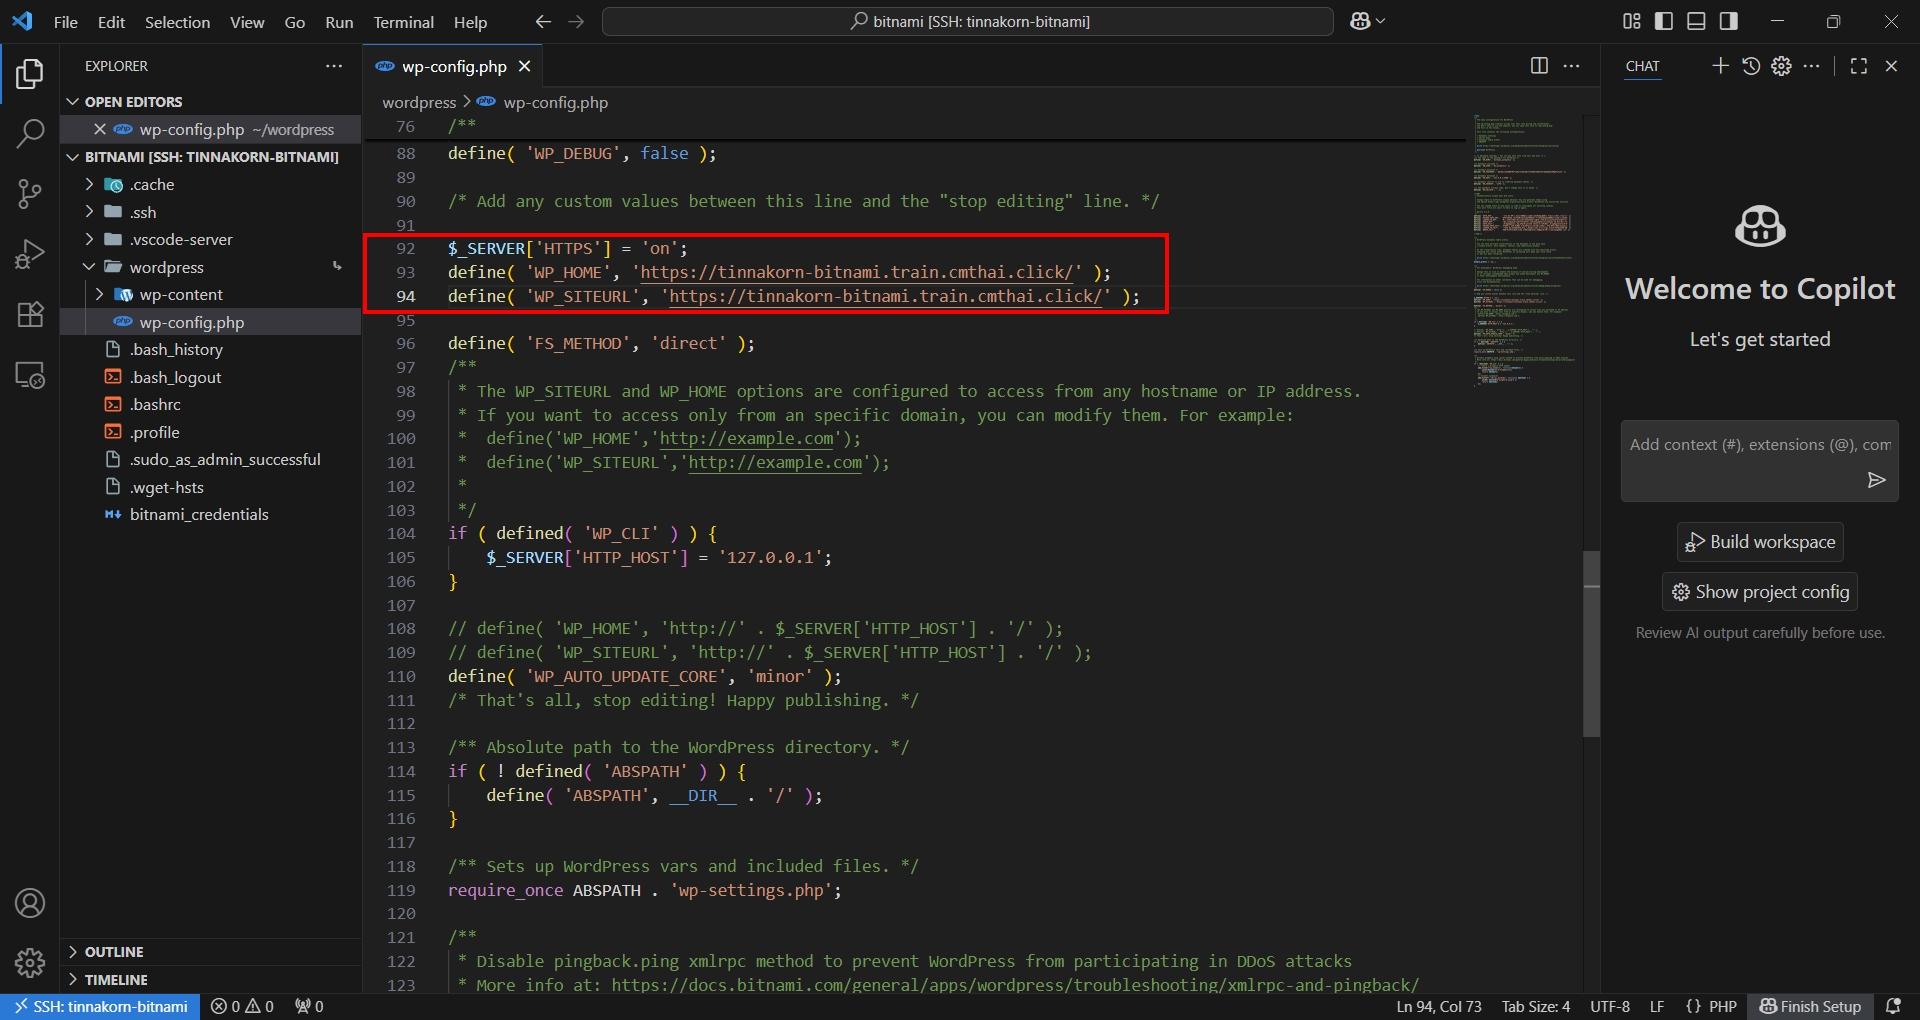Close wp-config.php in Open Editors
Viewport: 1920px width, 1020px height.
(x=100, y=129)
